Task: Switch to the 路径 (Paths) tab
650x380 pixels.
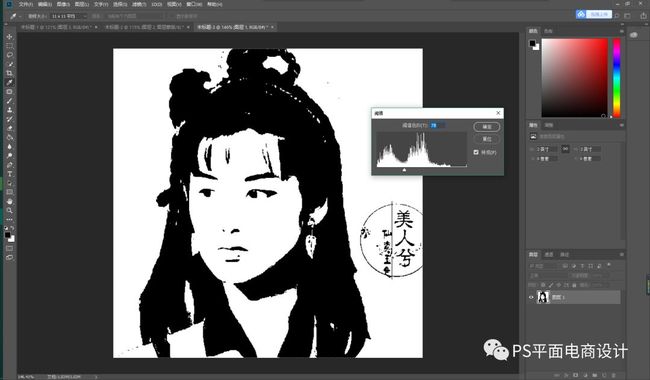Action: [x=564, y=254]
